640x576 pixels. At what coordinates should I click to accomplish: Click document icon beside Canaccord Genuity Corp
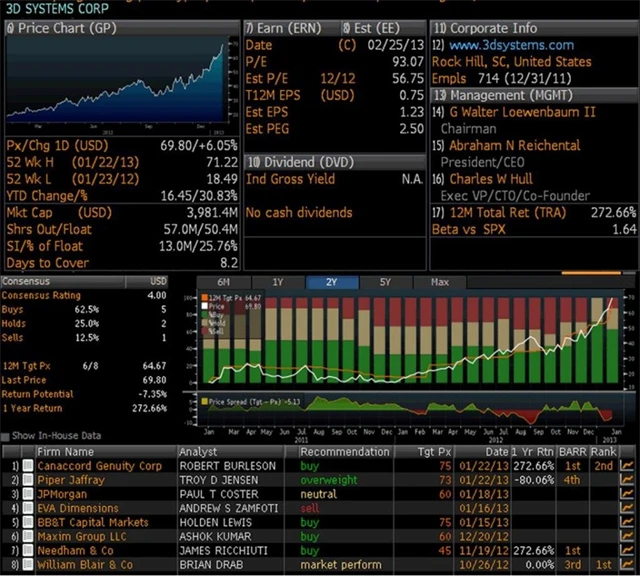pos(28,466)
